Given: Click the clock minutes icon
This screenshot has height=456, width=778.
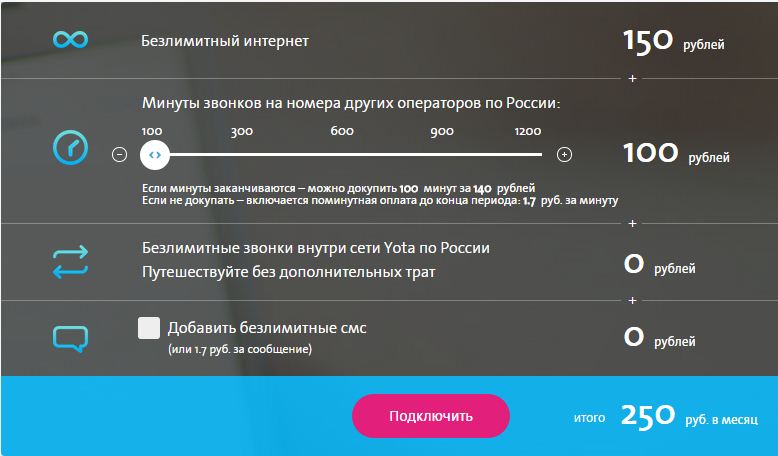Looking at the screenshot, I should coord(70,150).
